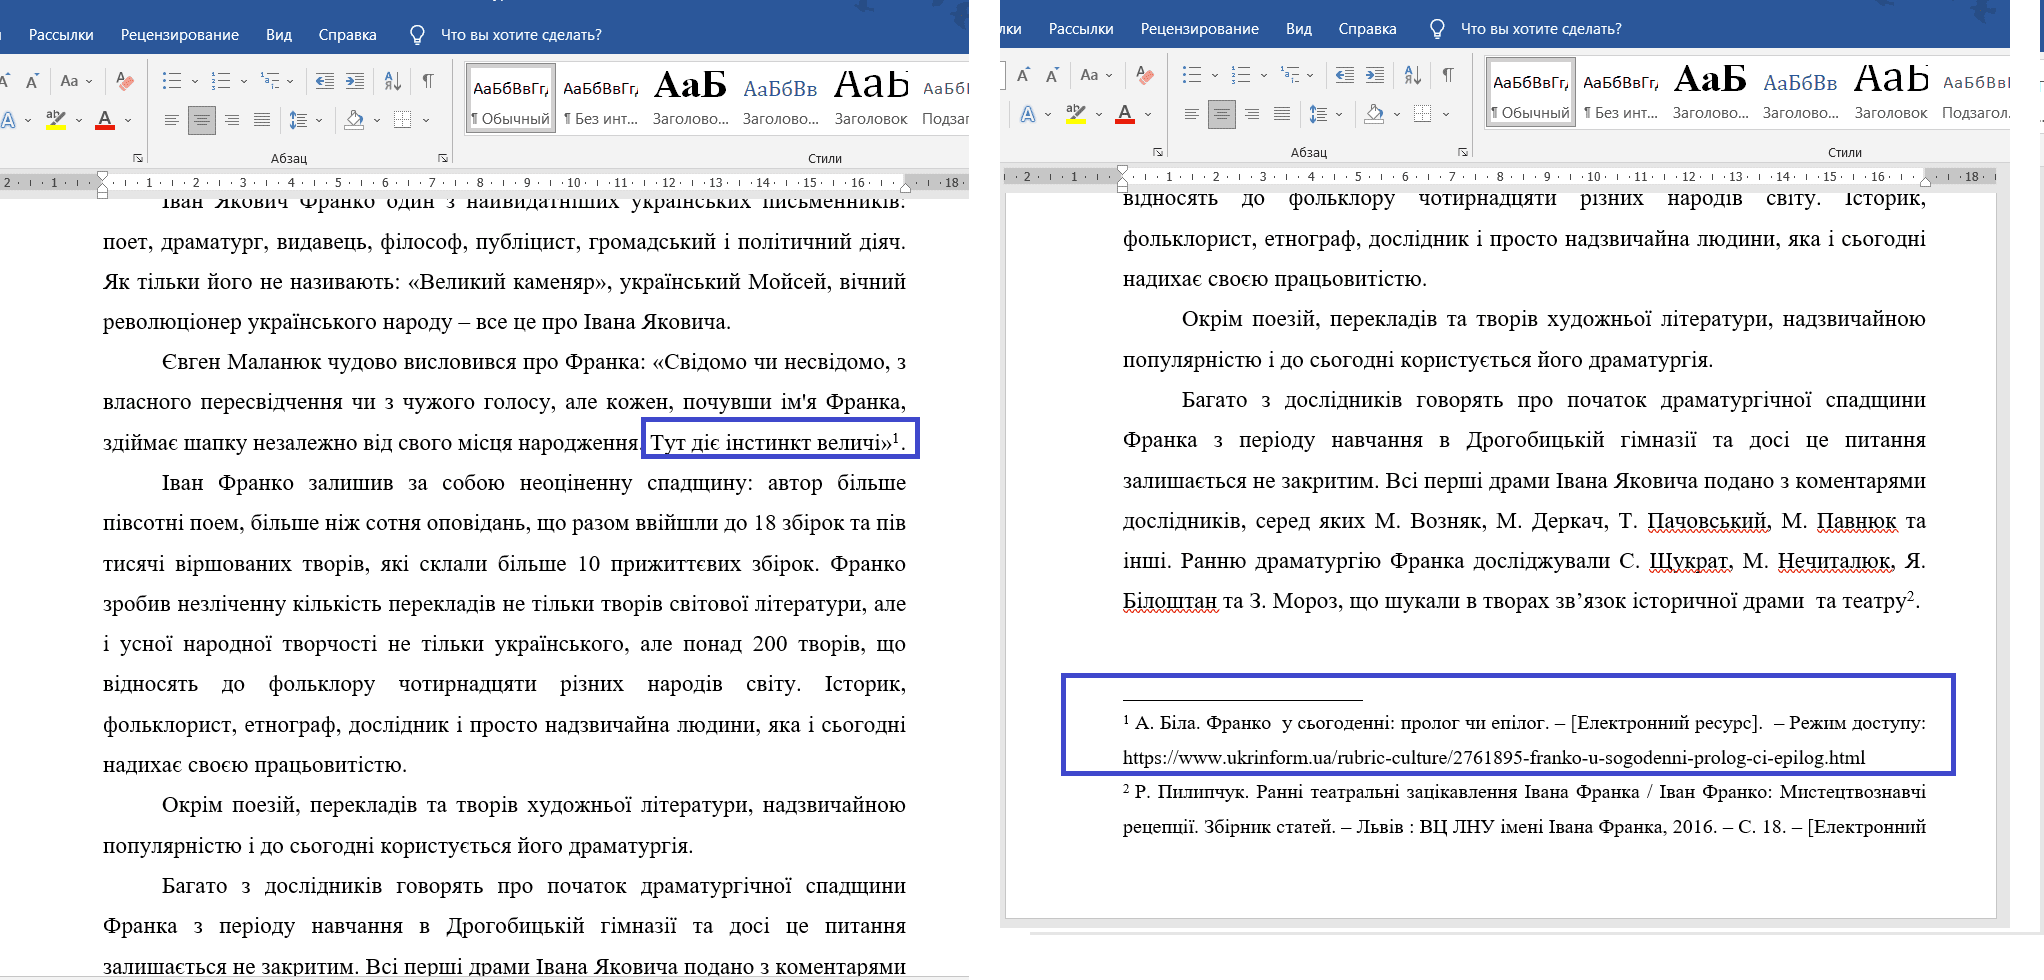The height and width of the screenshot is (980, 2044).
Task: Increase indent in right window
Action: 1375,75
